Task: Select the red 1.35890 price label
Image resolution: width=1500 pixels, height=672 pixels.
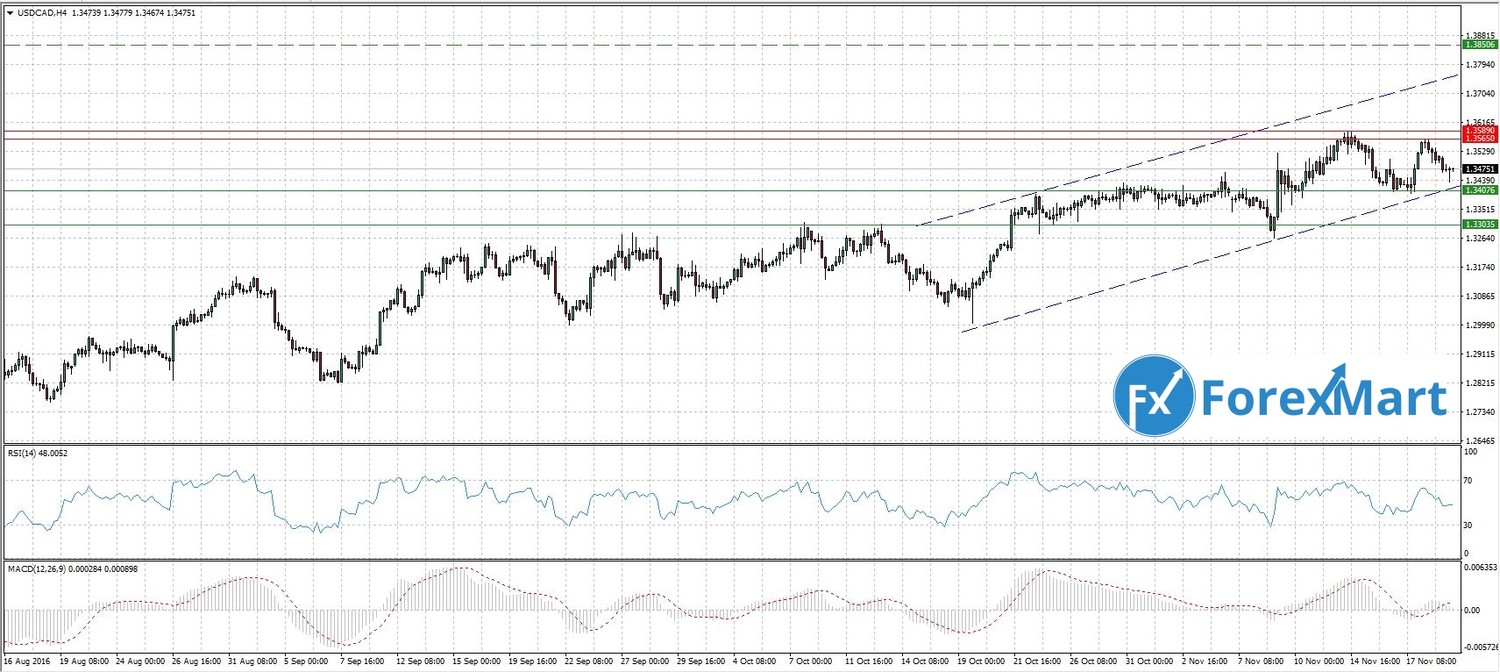Action: (1479, 130)
